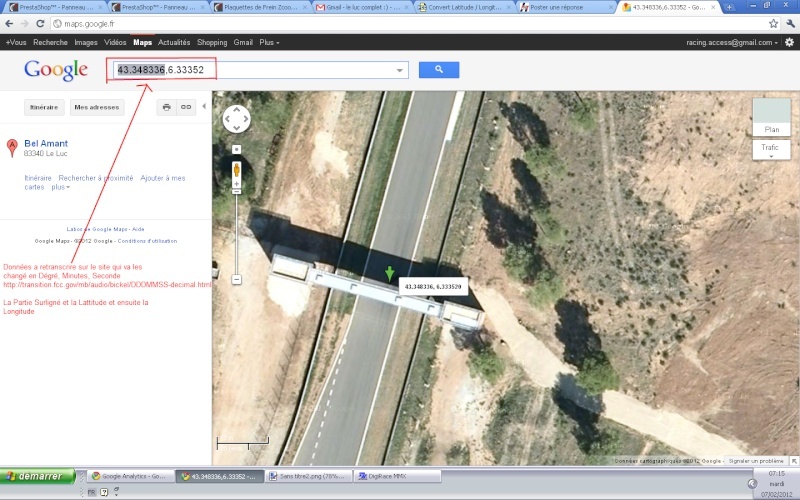Go forward with the browser forward arrow
This screenshot has height=500, width=800.
[24, 24]
